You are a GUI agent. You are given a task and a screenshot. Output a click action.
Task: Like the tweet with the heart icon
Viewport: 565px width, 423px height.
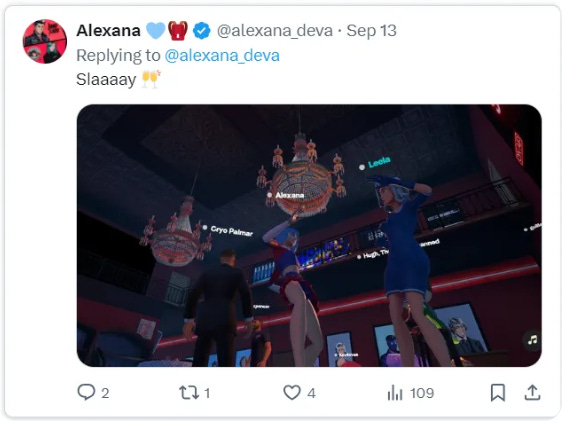pyautogui.click(x=292, y=392)
